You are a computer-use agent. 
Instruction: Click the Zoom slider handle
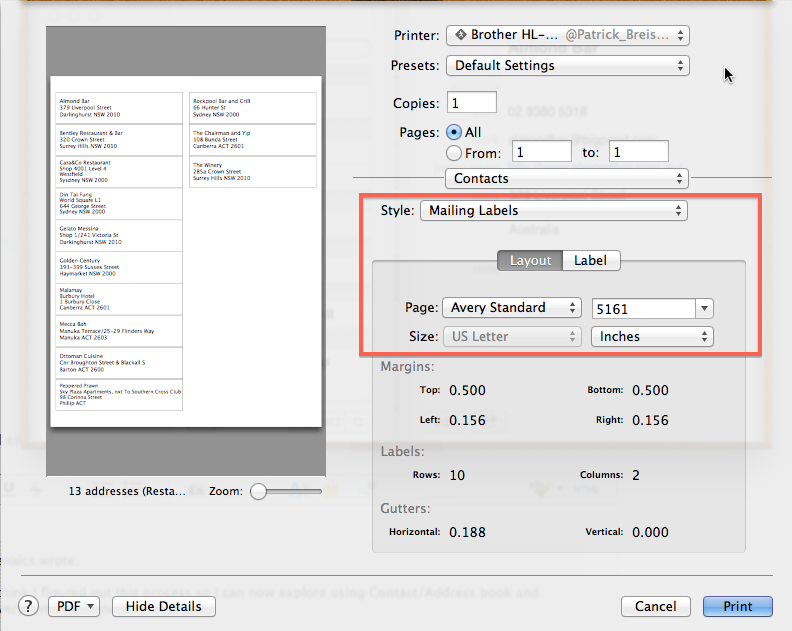pos(259,491)
